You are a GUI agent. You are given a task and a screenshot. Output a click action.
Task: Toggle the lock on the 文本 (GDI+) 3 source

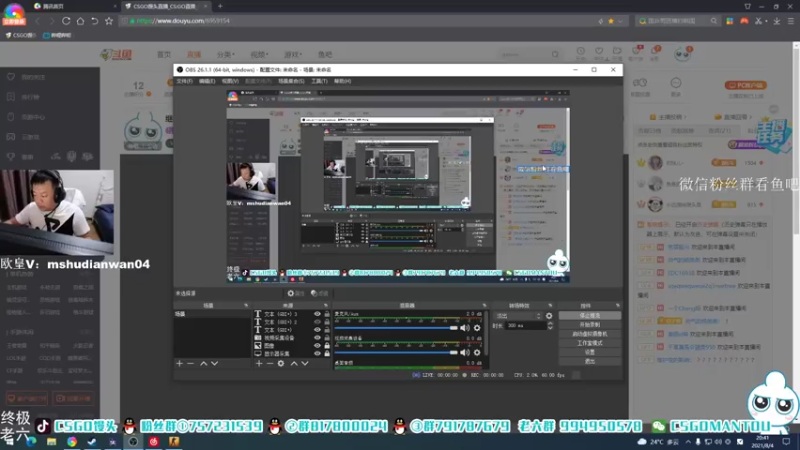[x=327, y=314]
